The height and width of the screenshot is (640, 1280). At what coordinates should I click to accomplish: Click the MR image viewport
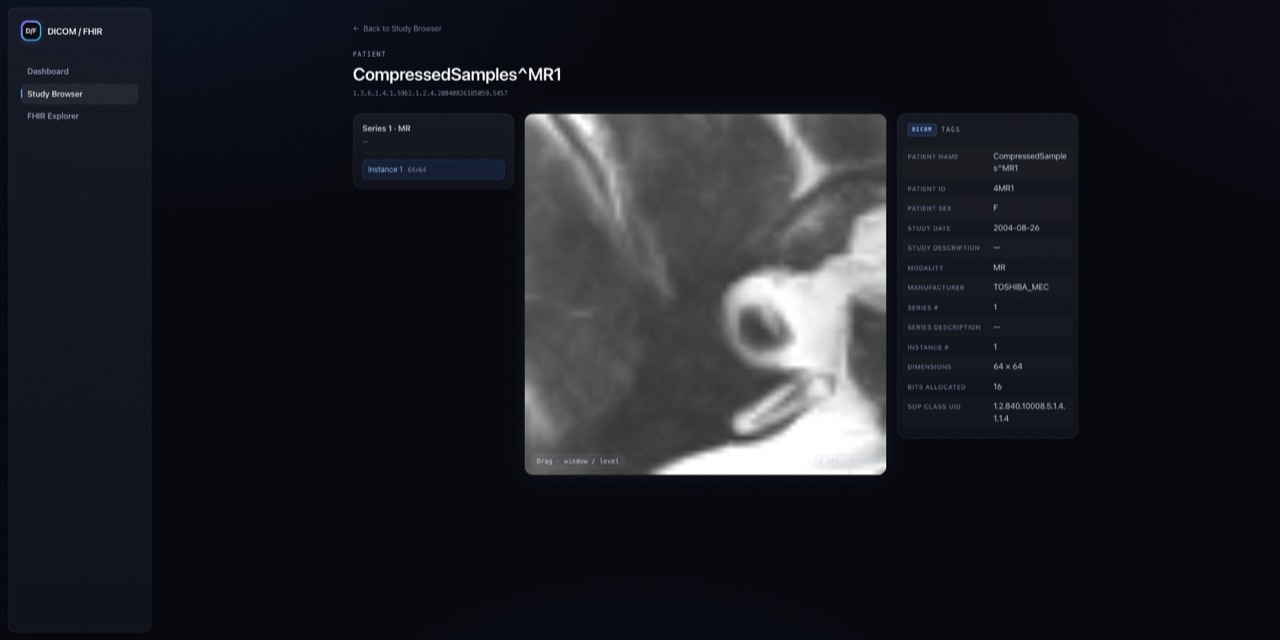705,294
